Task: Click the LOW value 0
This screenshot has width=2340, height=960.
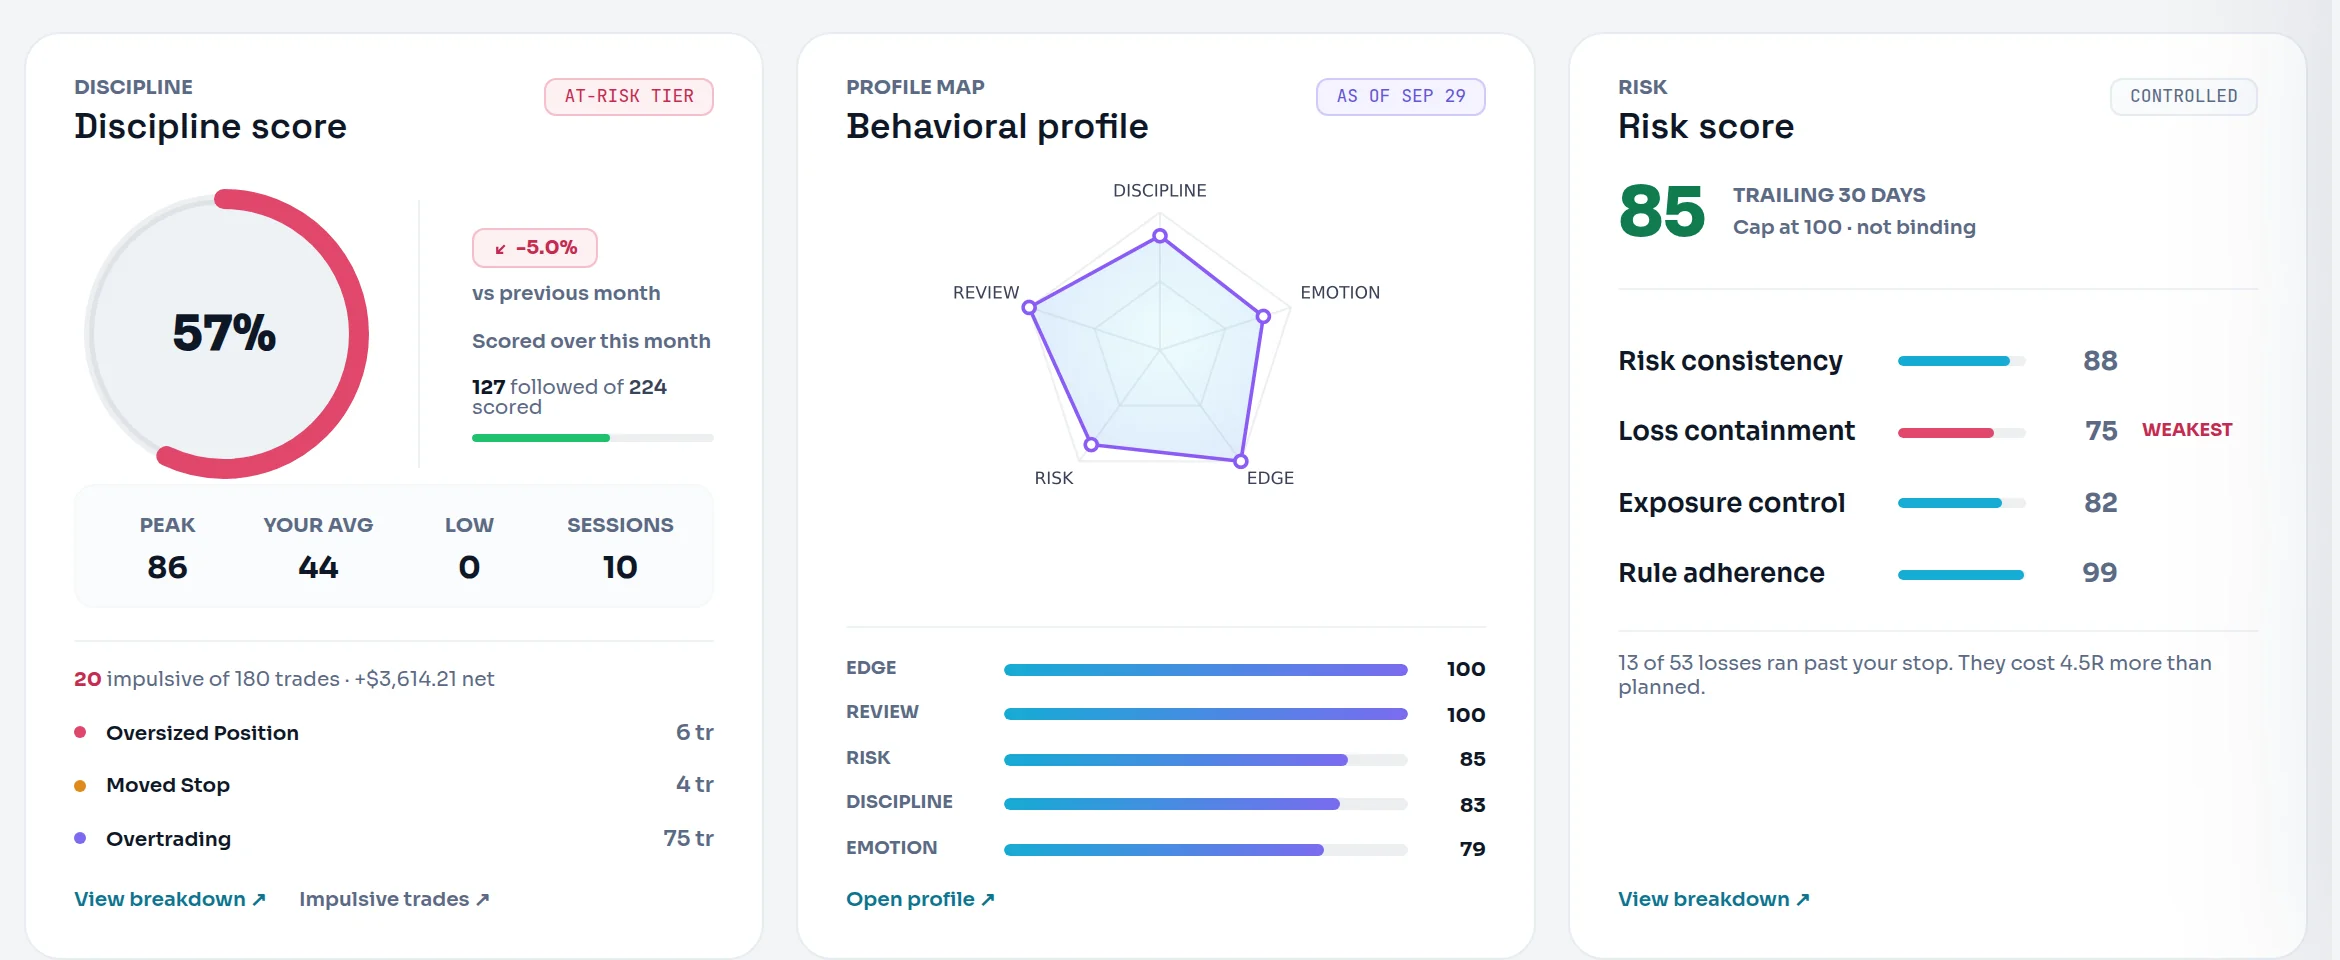Action: click(469, 567)
